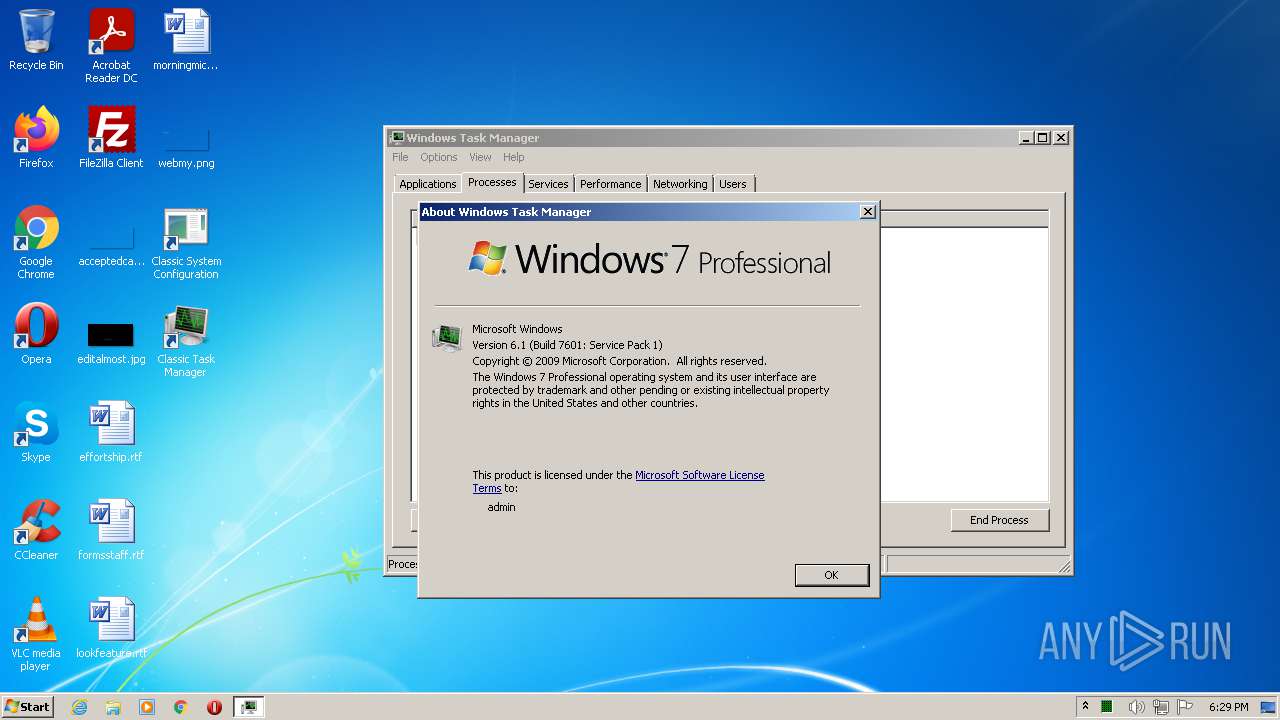The width and height of the screenshot is (1280, 720).
Task: Select the lookfeature.rtf document
Action: (x=111, y=628)
